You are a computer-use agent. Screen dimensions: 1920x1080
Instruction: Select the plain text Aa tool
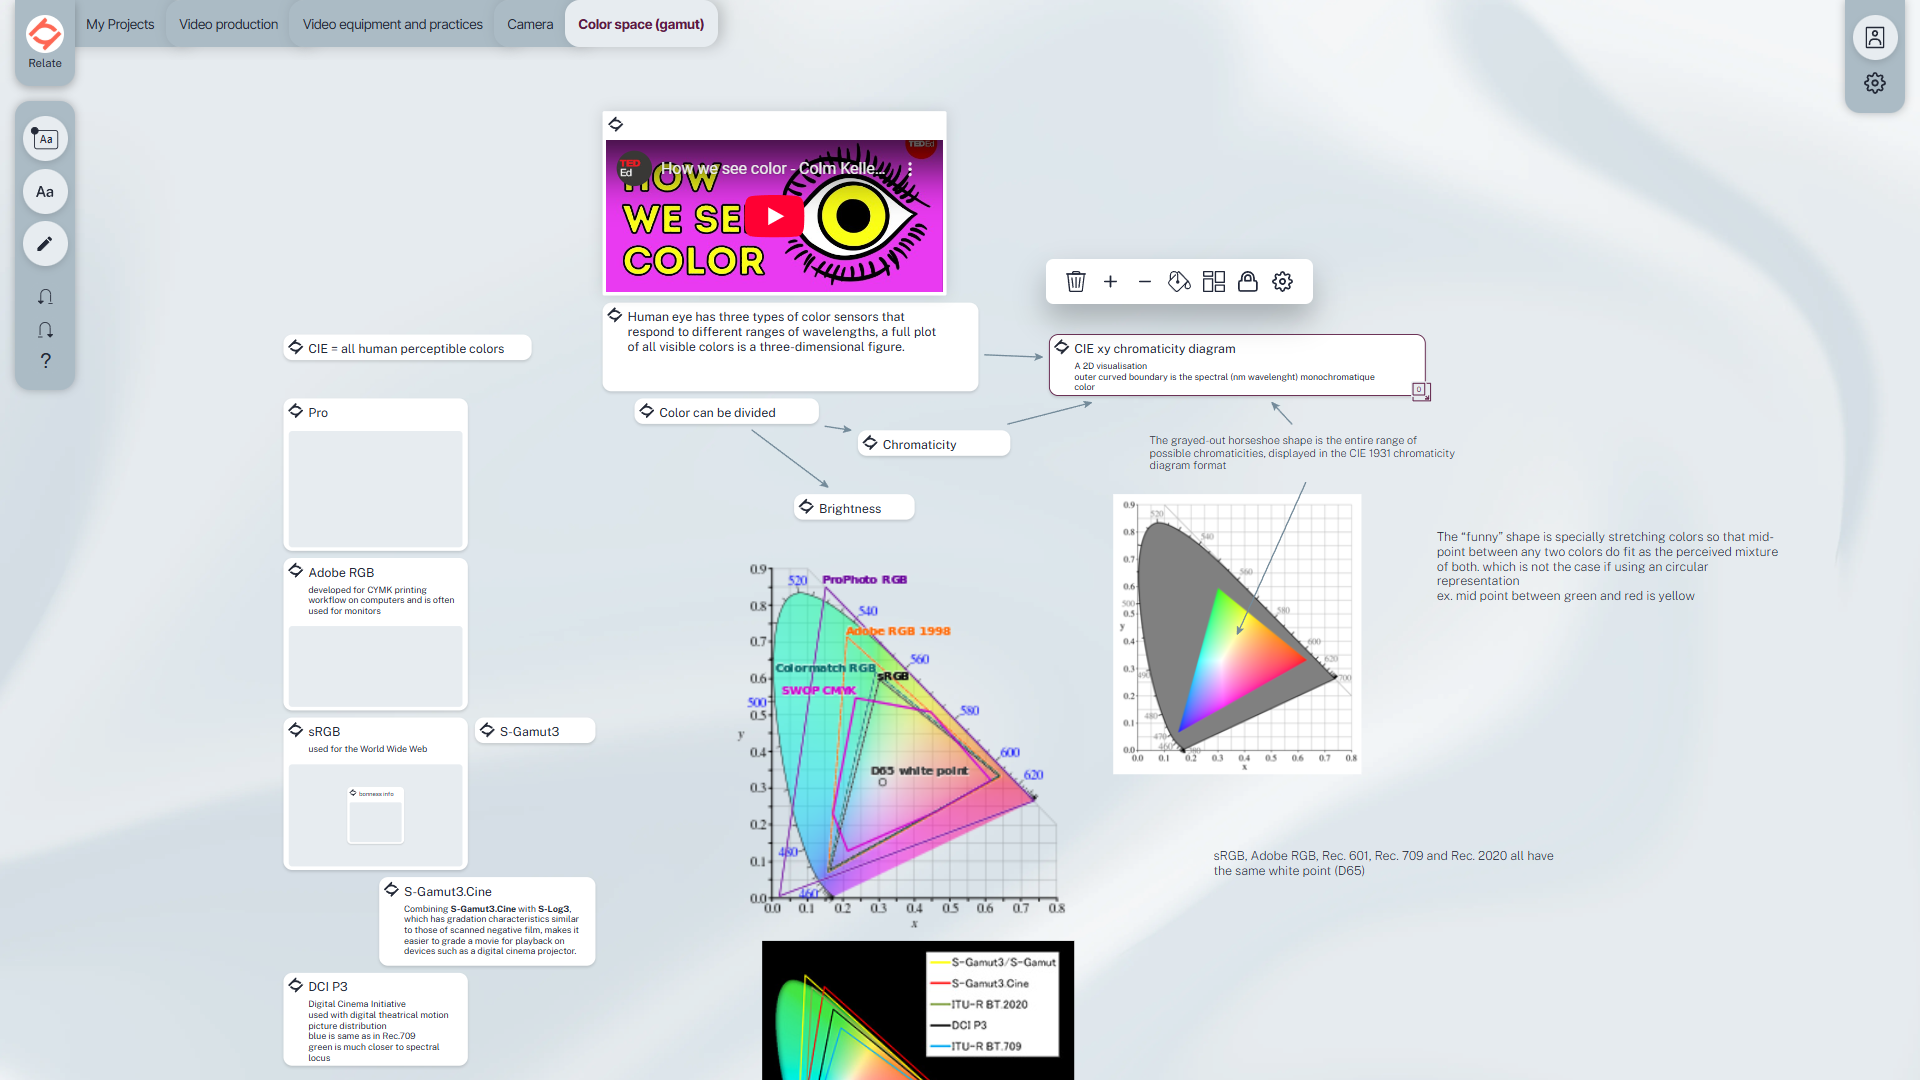pos(45,192)
